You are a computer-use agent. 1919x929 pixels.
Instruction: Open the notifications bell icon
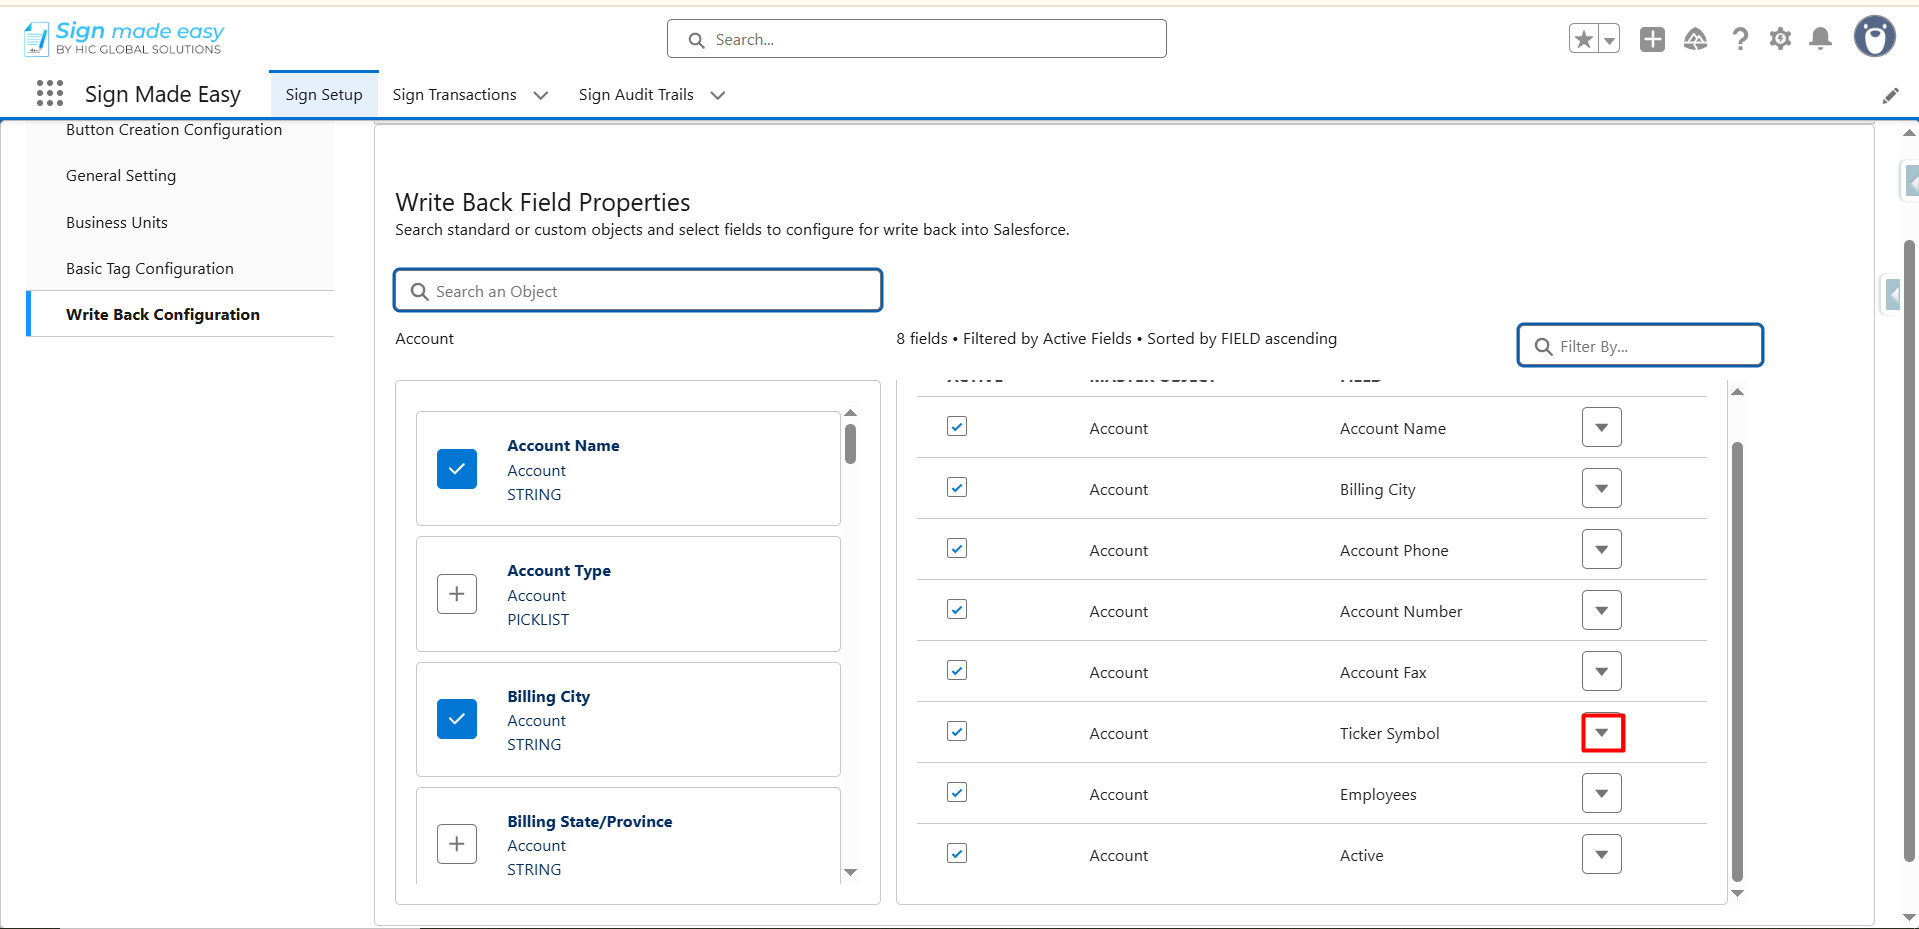pyautogui.click(x=1821, y=39)
